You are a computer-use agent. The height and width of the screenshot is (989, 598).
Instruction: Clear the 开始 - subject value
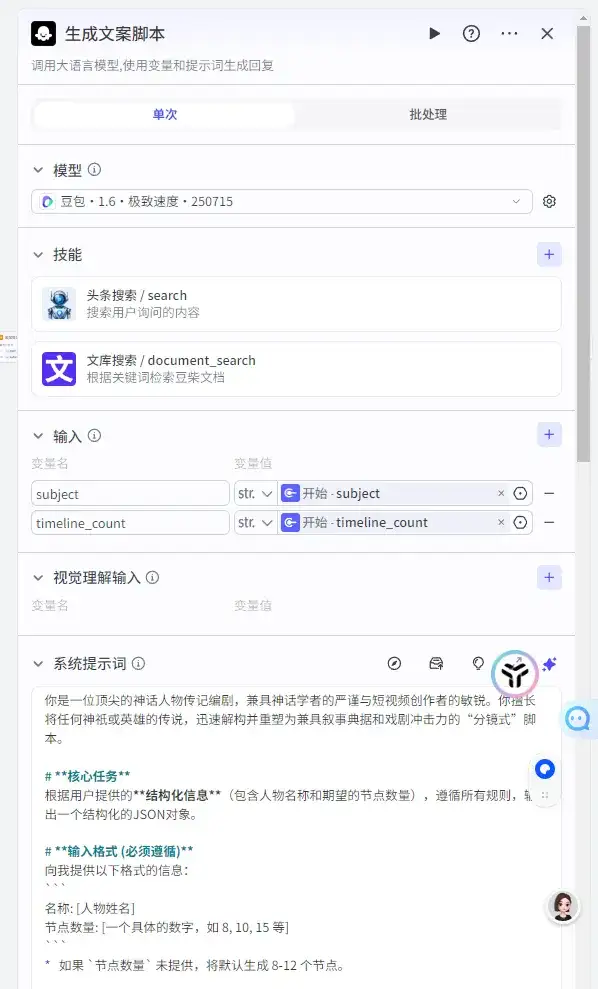[501, 493]
